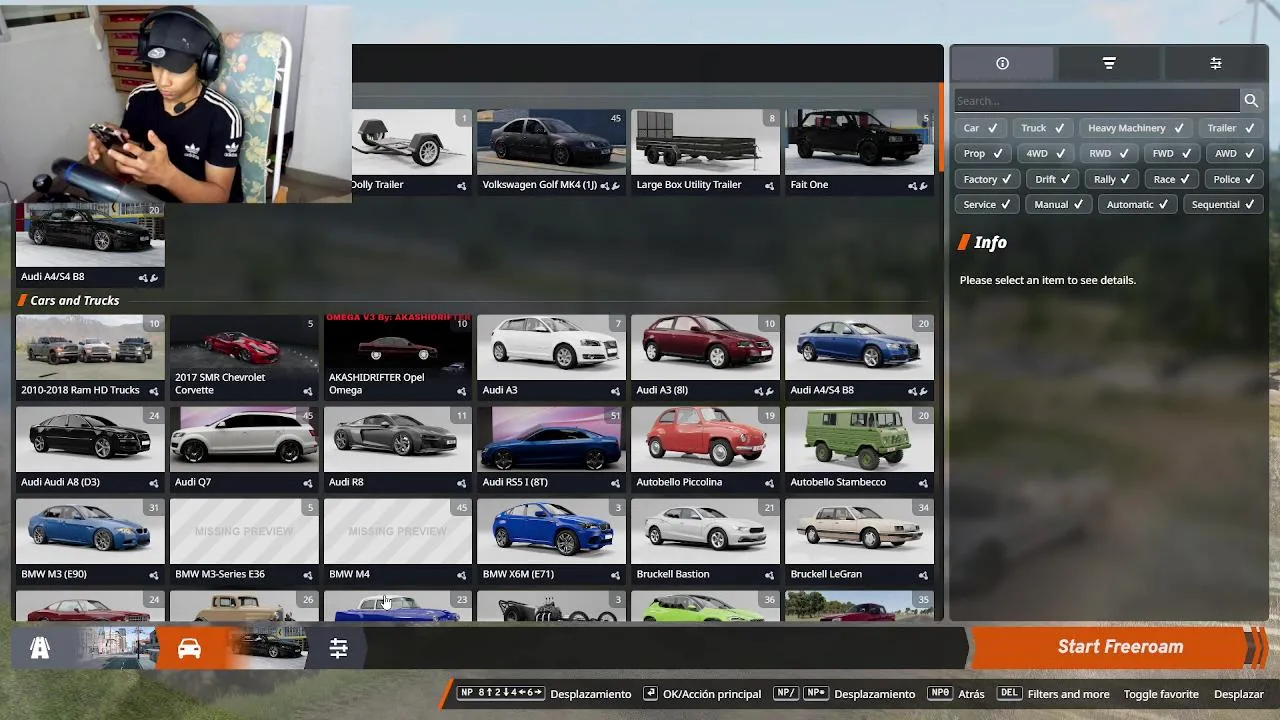Select the Audi Audi A8 (D3) card

(x=90, y=449)
